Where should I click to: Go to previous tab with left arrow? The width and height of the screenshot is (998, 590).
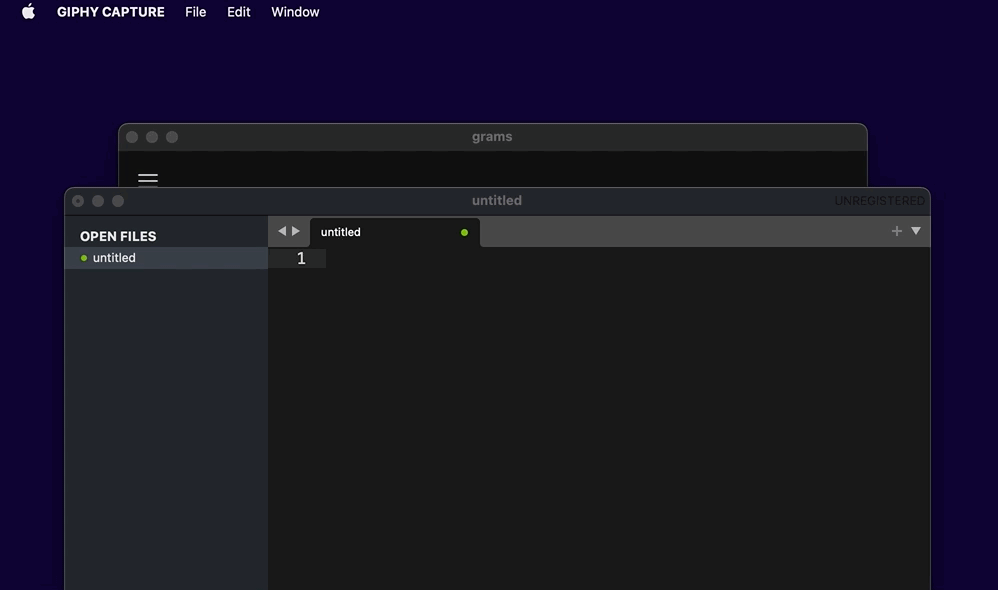click(x=282, y=231)
